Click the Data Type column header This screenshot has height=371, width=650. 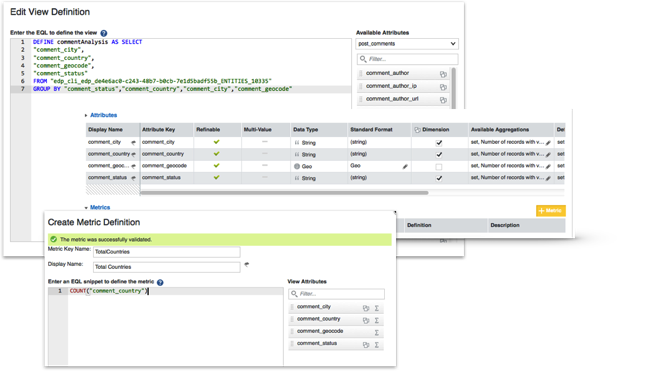pos(319,130)
